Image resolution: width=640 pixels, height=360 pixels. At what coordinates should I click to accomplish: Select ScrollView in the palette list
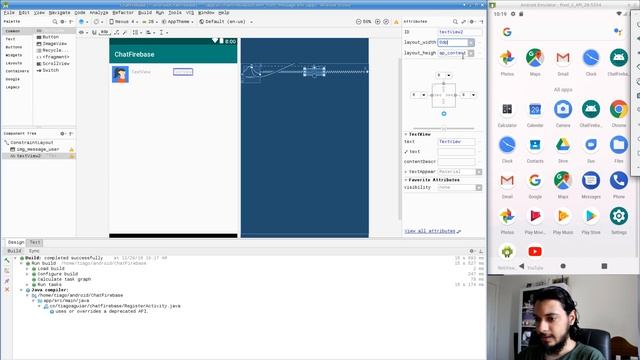pos(53,64)
